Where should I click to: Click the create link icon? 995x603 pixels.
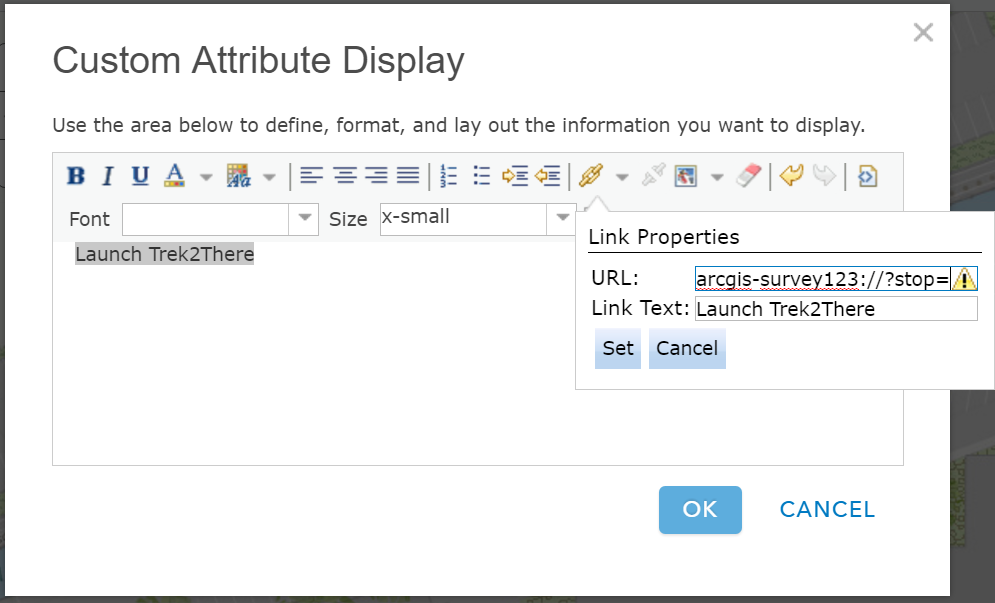tap(591, 177)
